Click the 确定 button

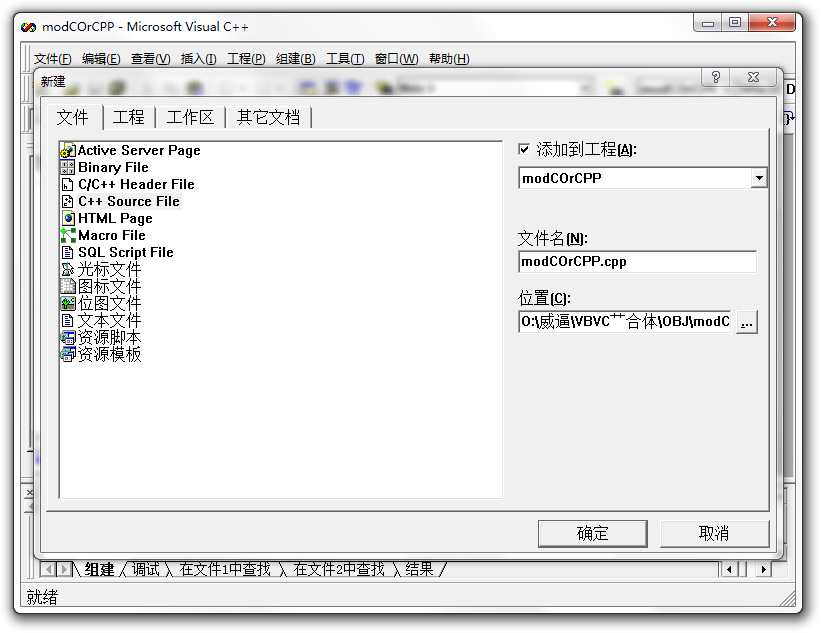tap(592, 533)
